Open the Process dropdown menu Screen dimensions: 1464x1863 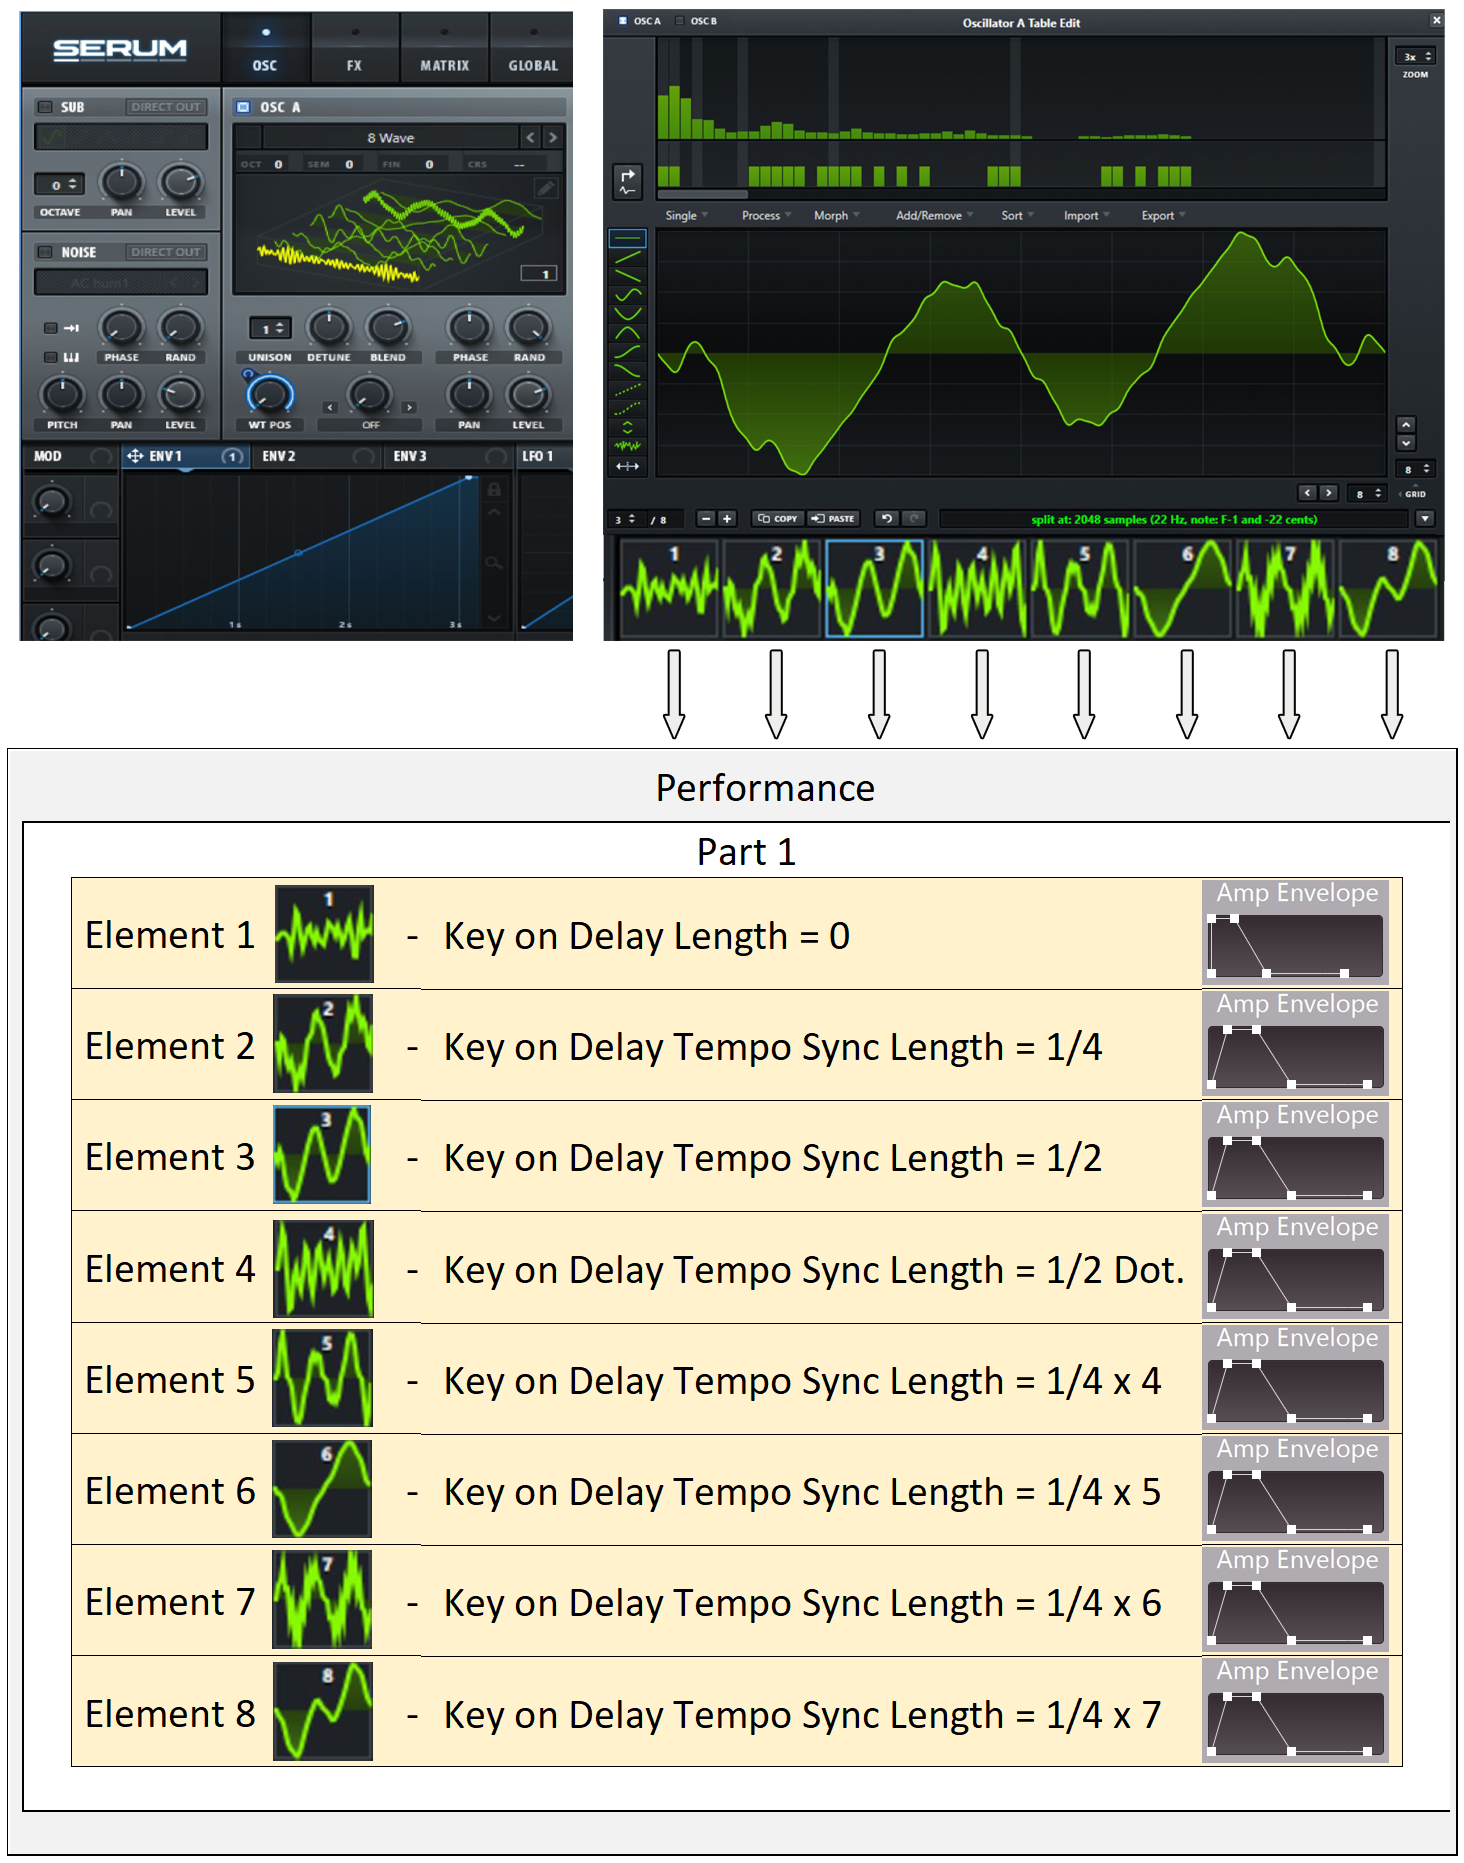click(x=765, y=215)
